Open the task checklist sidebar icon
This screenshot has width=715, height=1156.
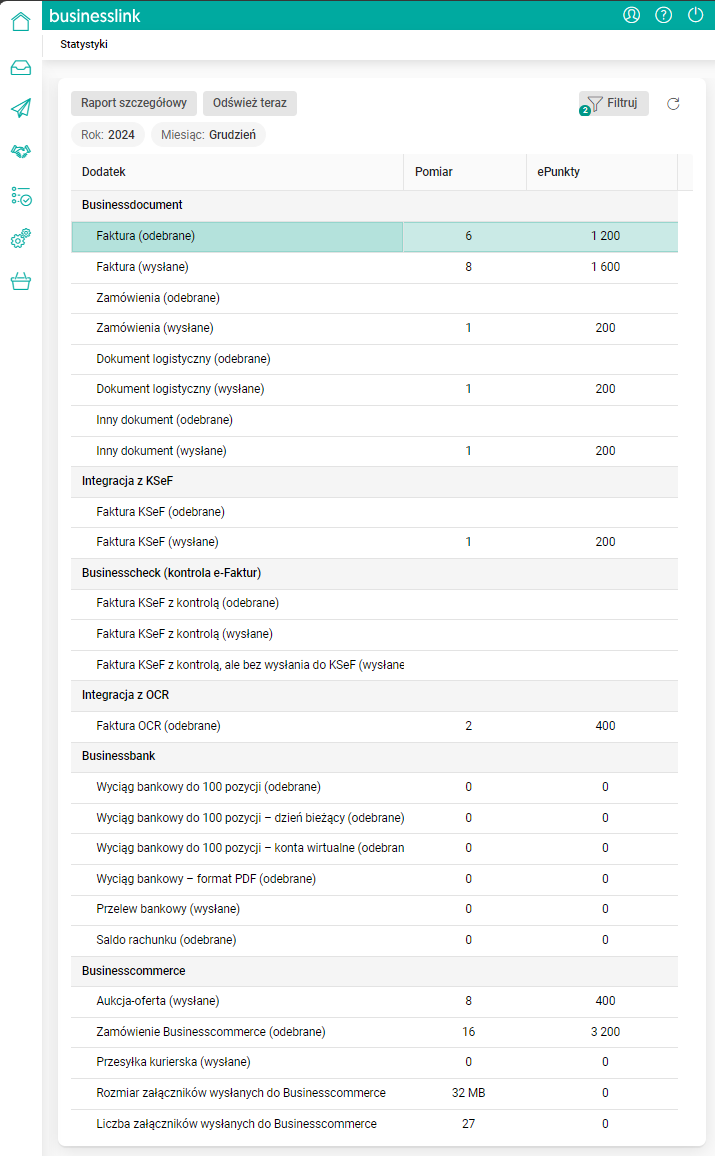coord(21,195)
